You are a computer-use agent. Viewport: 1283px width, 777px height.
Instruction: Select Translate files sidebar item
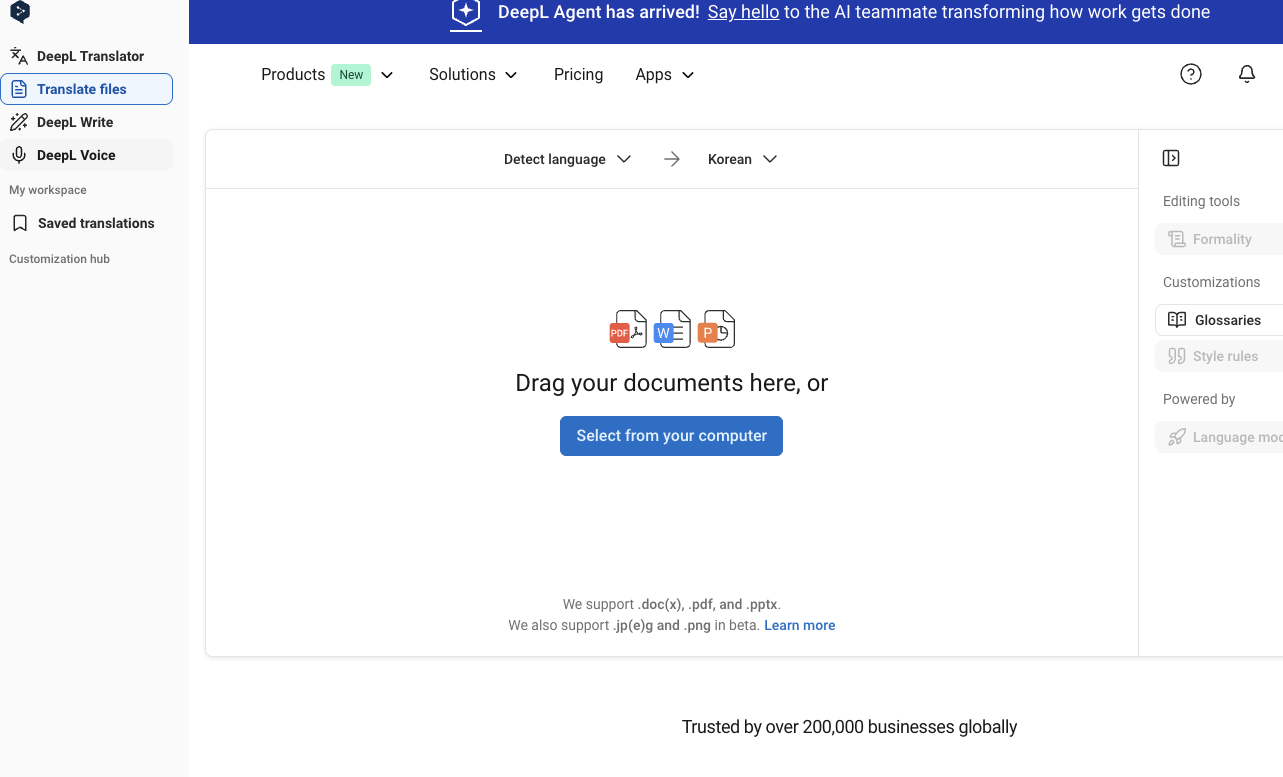(x=87, y=89)
